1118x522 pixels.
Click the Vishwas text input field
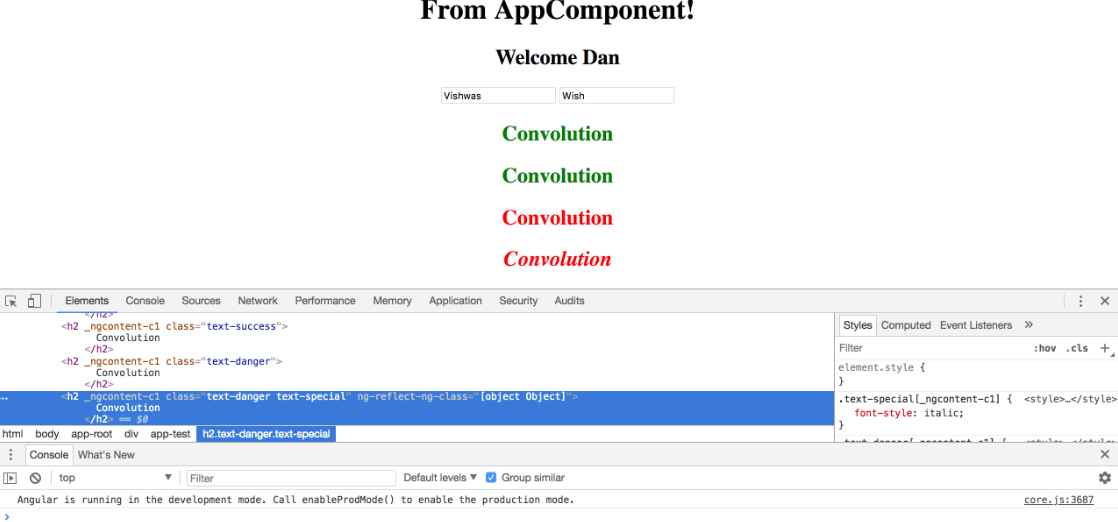click(498, 96)
